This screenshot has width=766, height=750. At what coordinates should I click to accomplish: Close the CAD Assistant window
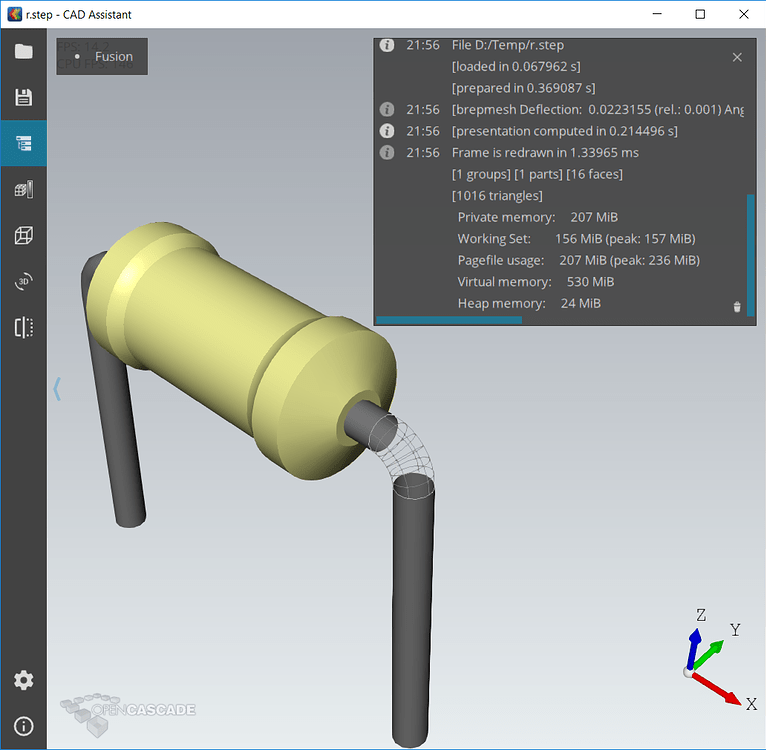[x=744, y=14]
